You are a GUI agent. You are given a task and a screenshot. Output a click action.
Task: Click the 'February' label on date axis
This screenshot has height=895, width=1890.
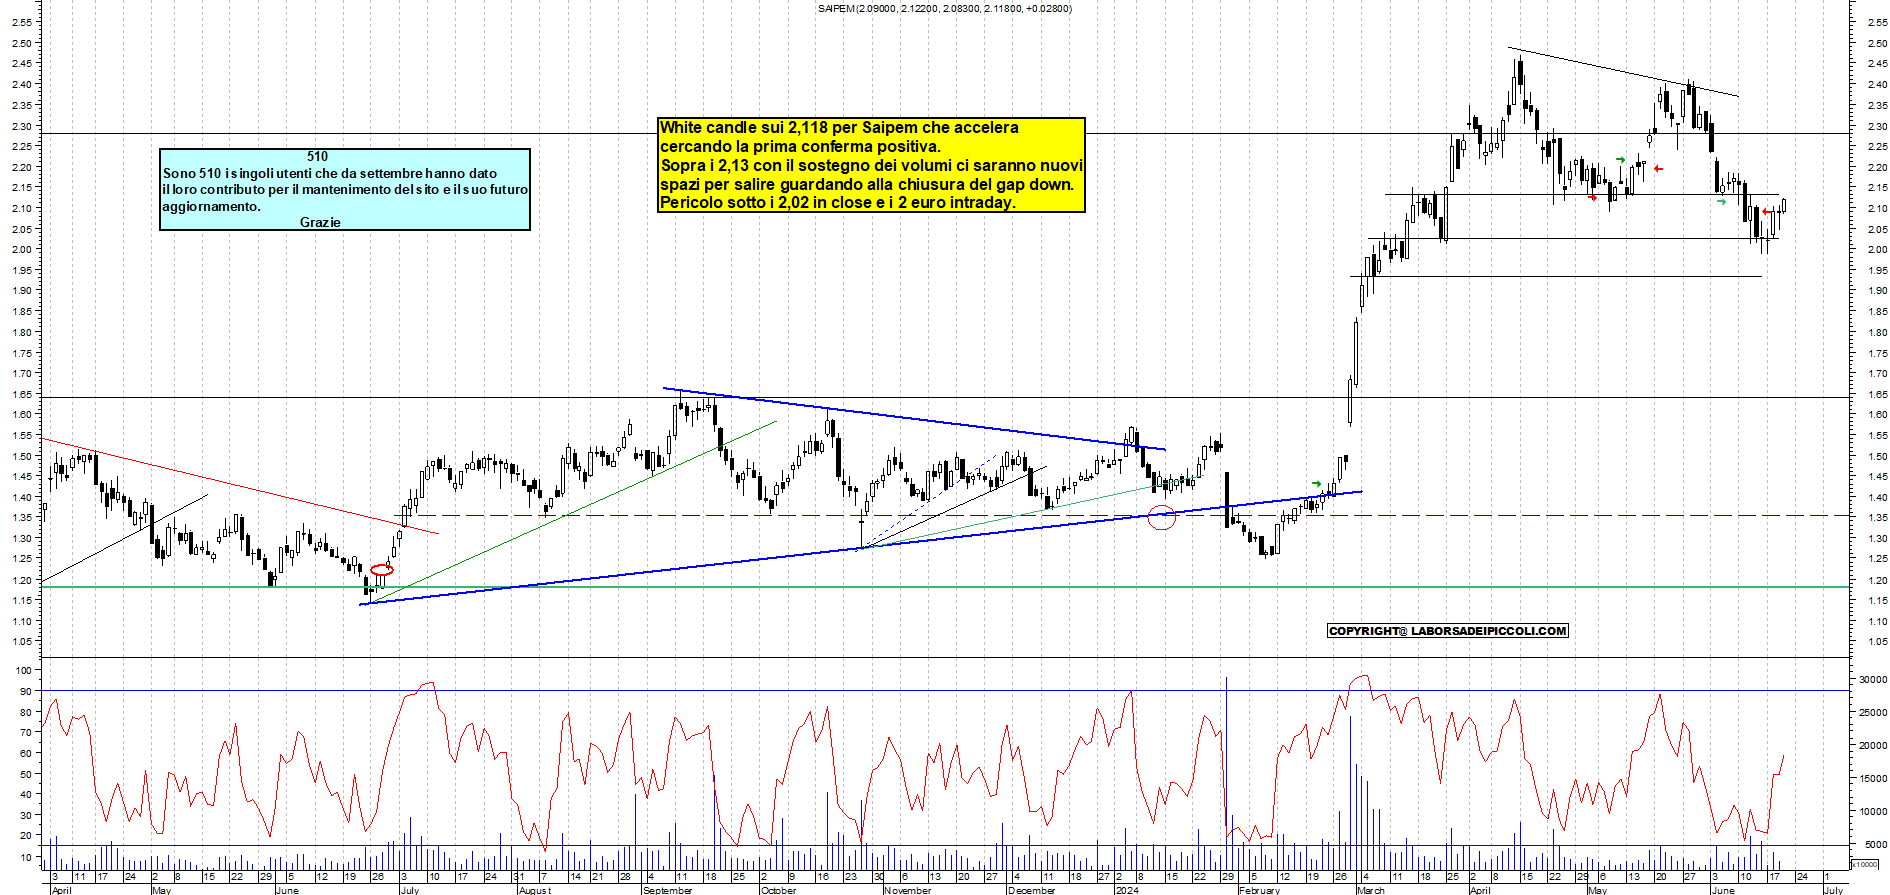click(x=1260, y=890)
